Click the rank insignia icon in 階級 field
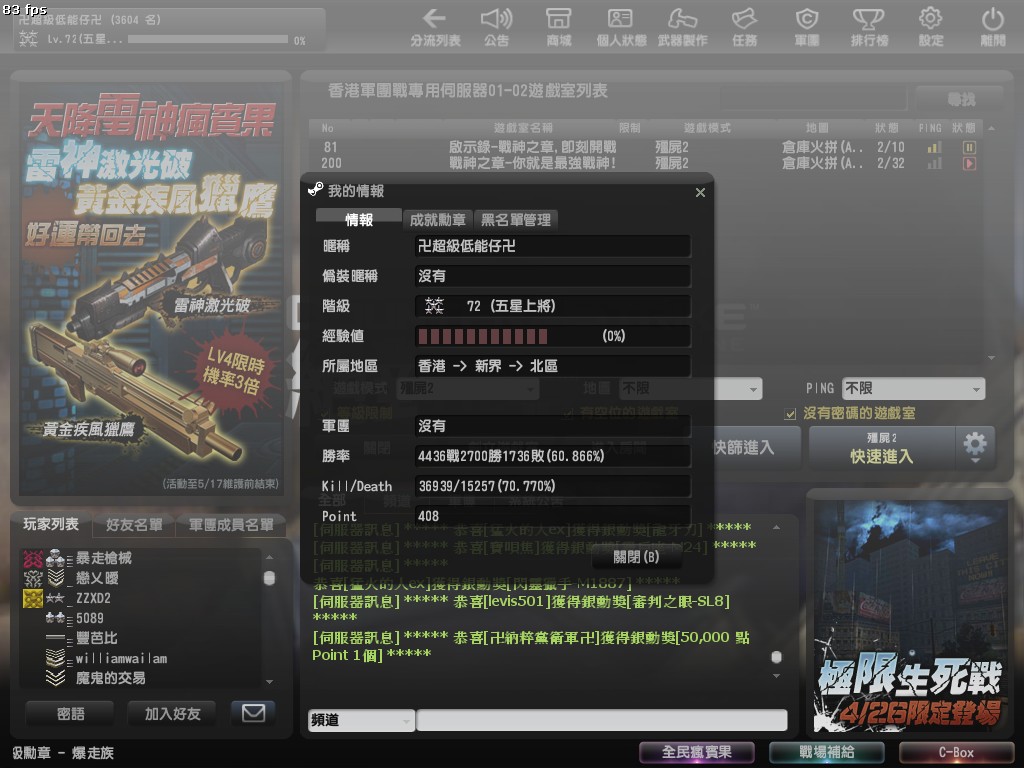 (434, 305)
